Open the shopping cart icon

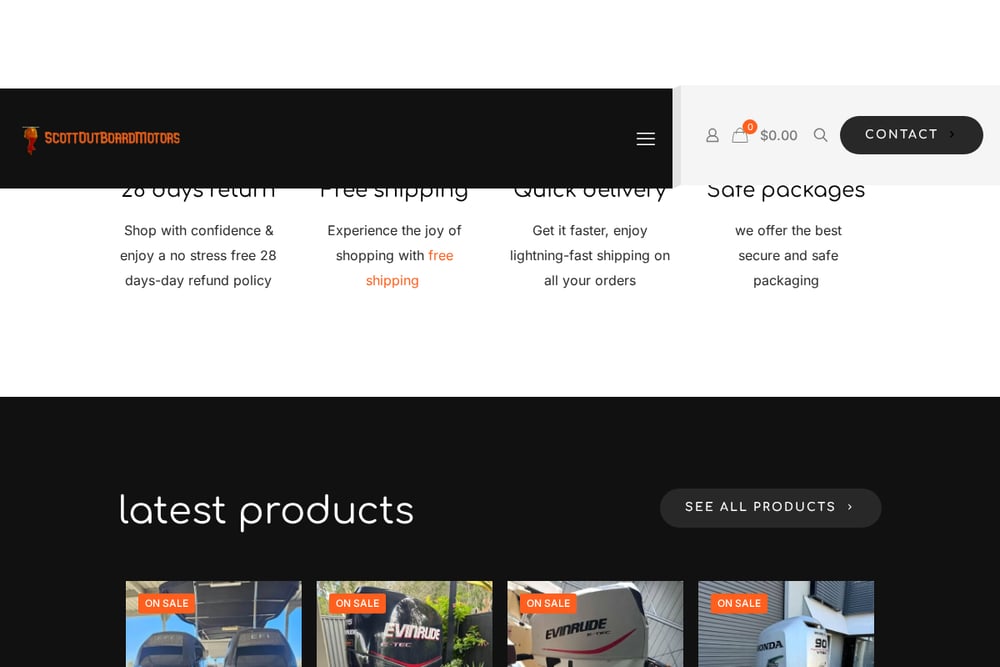740,135
